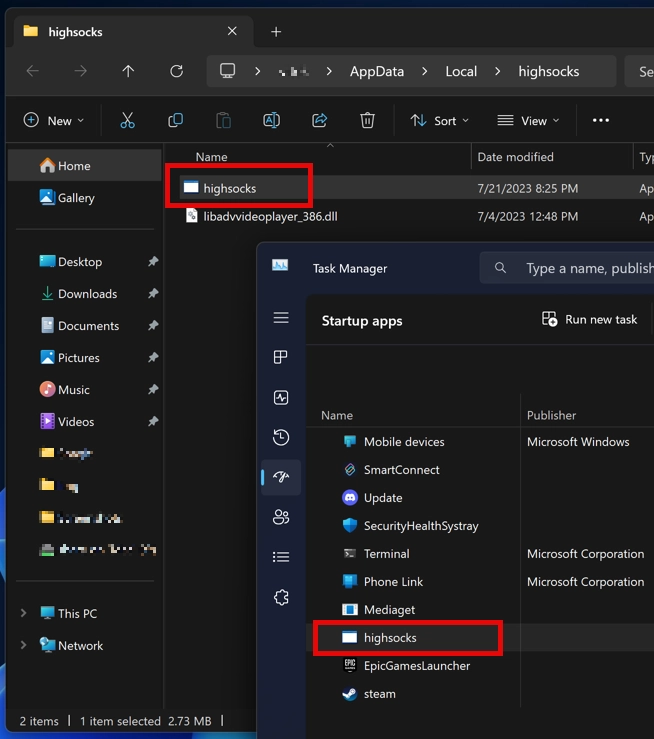
Task: Click the highsocks File Explorer tab
Action: point(133,32)
